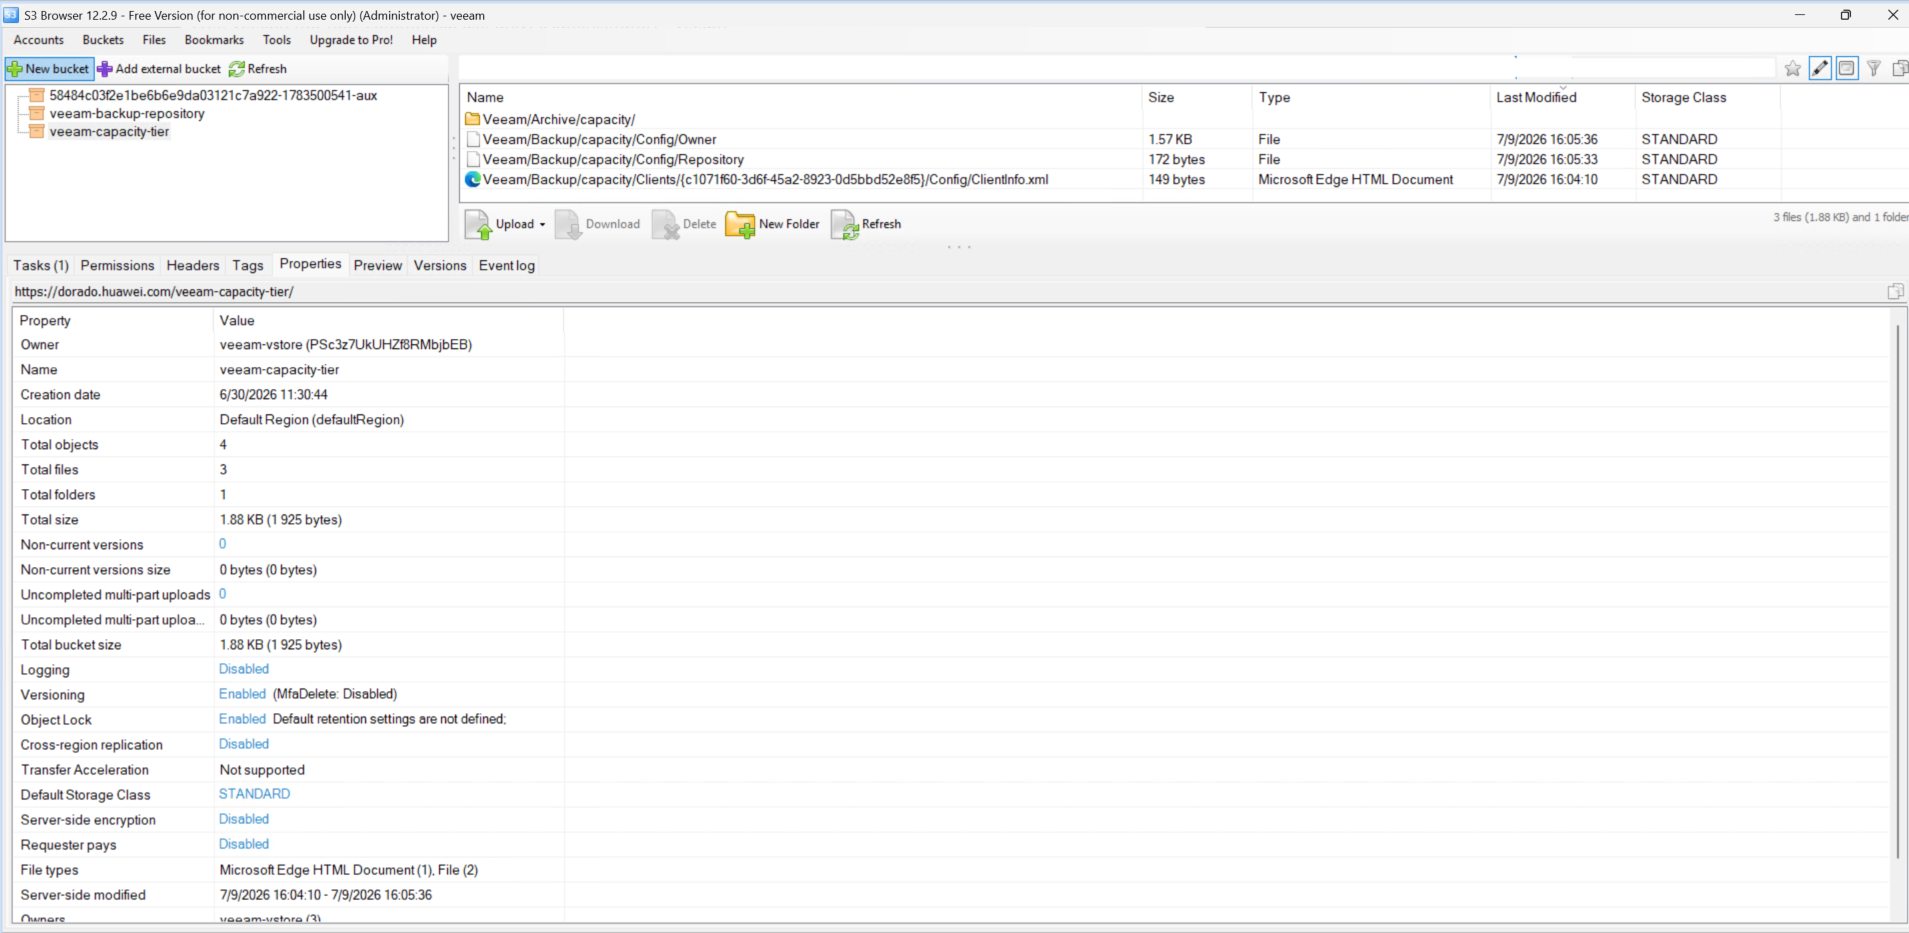The height and width of the screenshot is (933, 1909).
Task: Click in the path address bar
Action: 1117,68
